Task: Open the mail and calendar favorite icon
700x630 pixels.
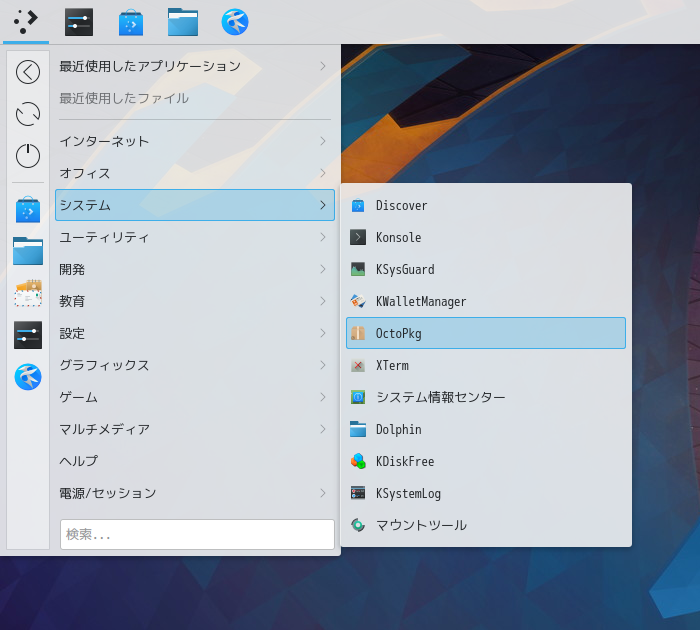Action: [28, 293]
